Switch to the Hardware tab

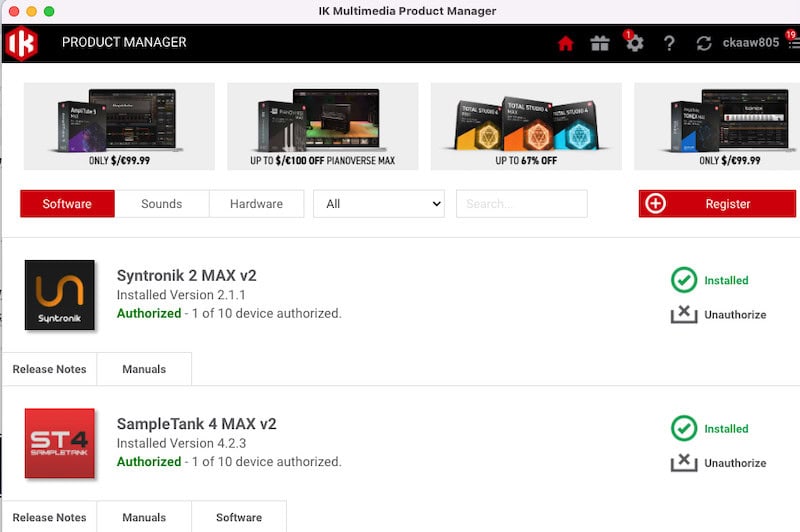tap(257, 204)
